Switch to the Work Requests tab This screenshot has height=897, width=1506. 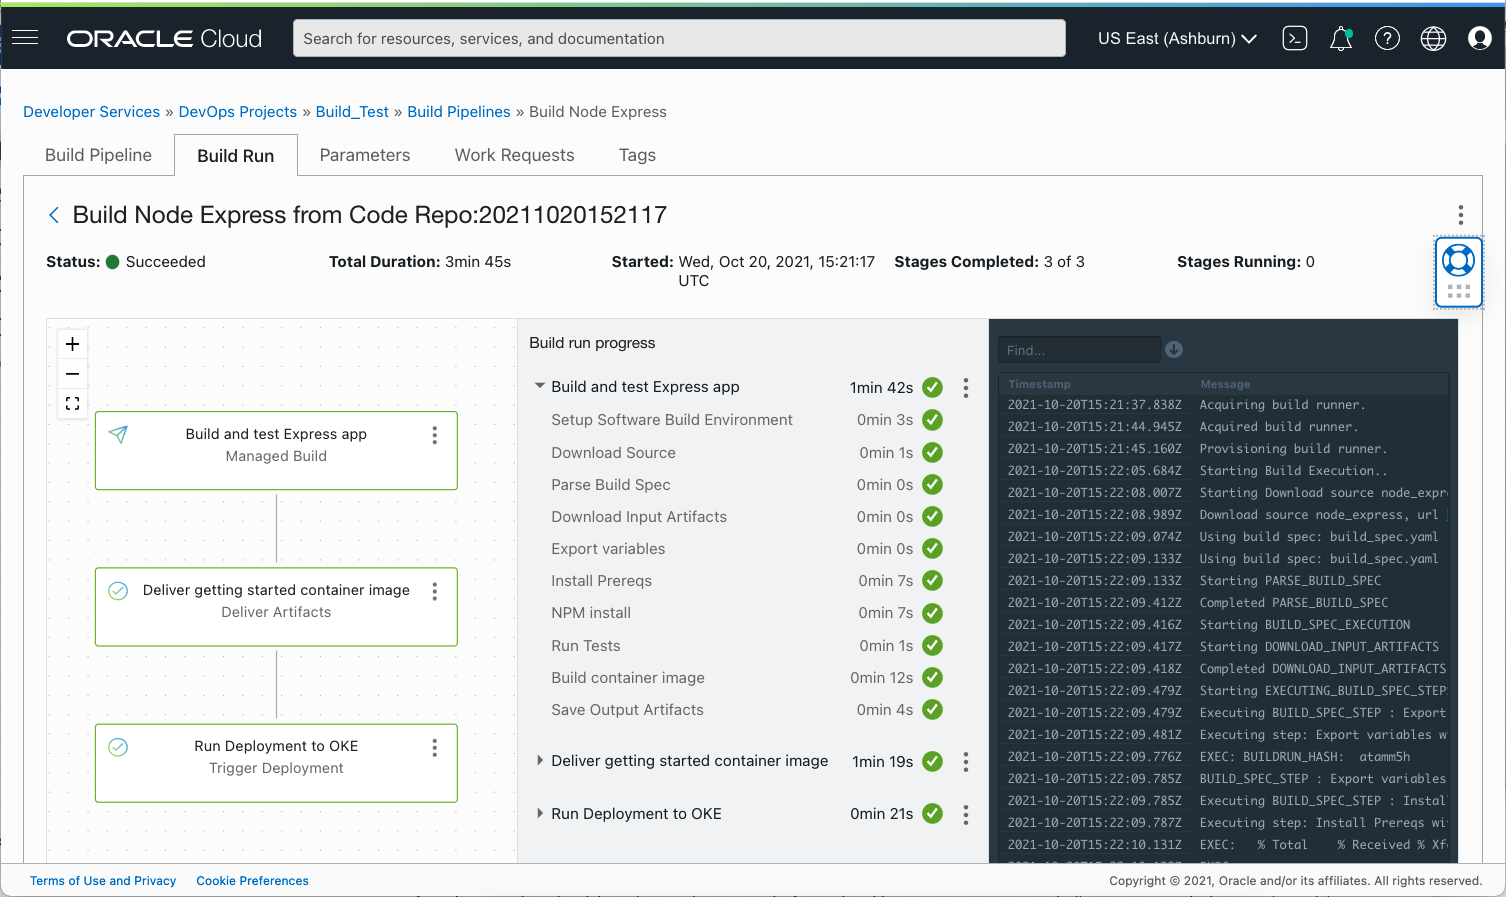pos(514,155)
